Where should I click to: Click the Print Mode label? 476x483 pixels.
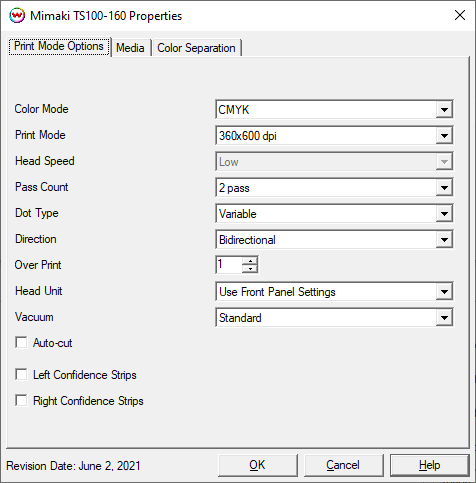click(x=40, y=135)
